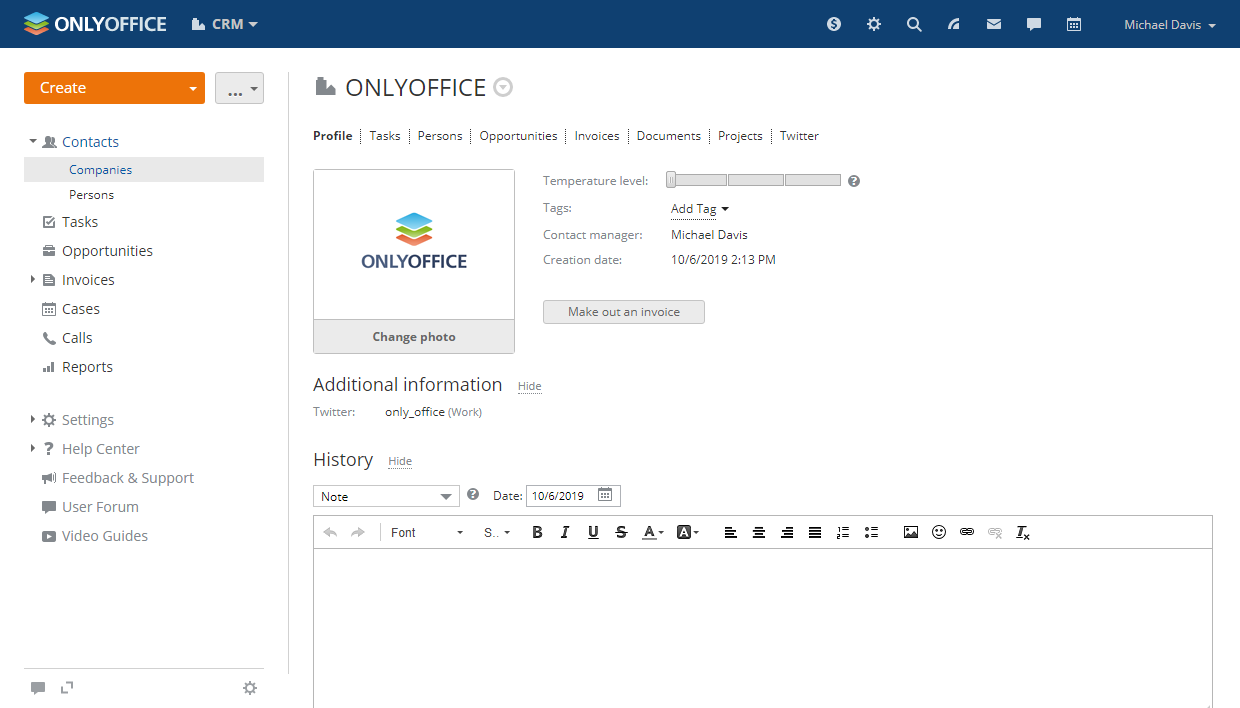Click the gear icon at sidebar bottom
The height and width of the screenshot is (708, 1240).
point(250,688)
